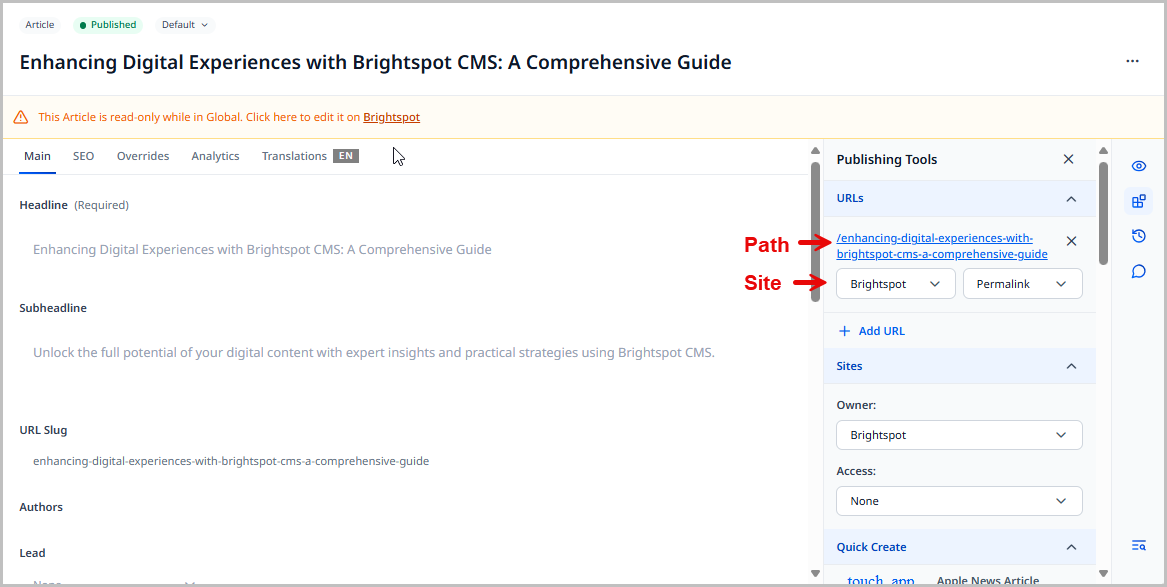Collapse the URLs section
The height and width of the screenshot is (587, 1167).
[1071, 198]
